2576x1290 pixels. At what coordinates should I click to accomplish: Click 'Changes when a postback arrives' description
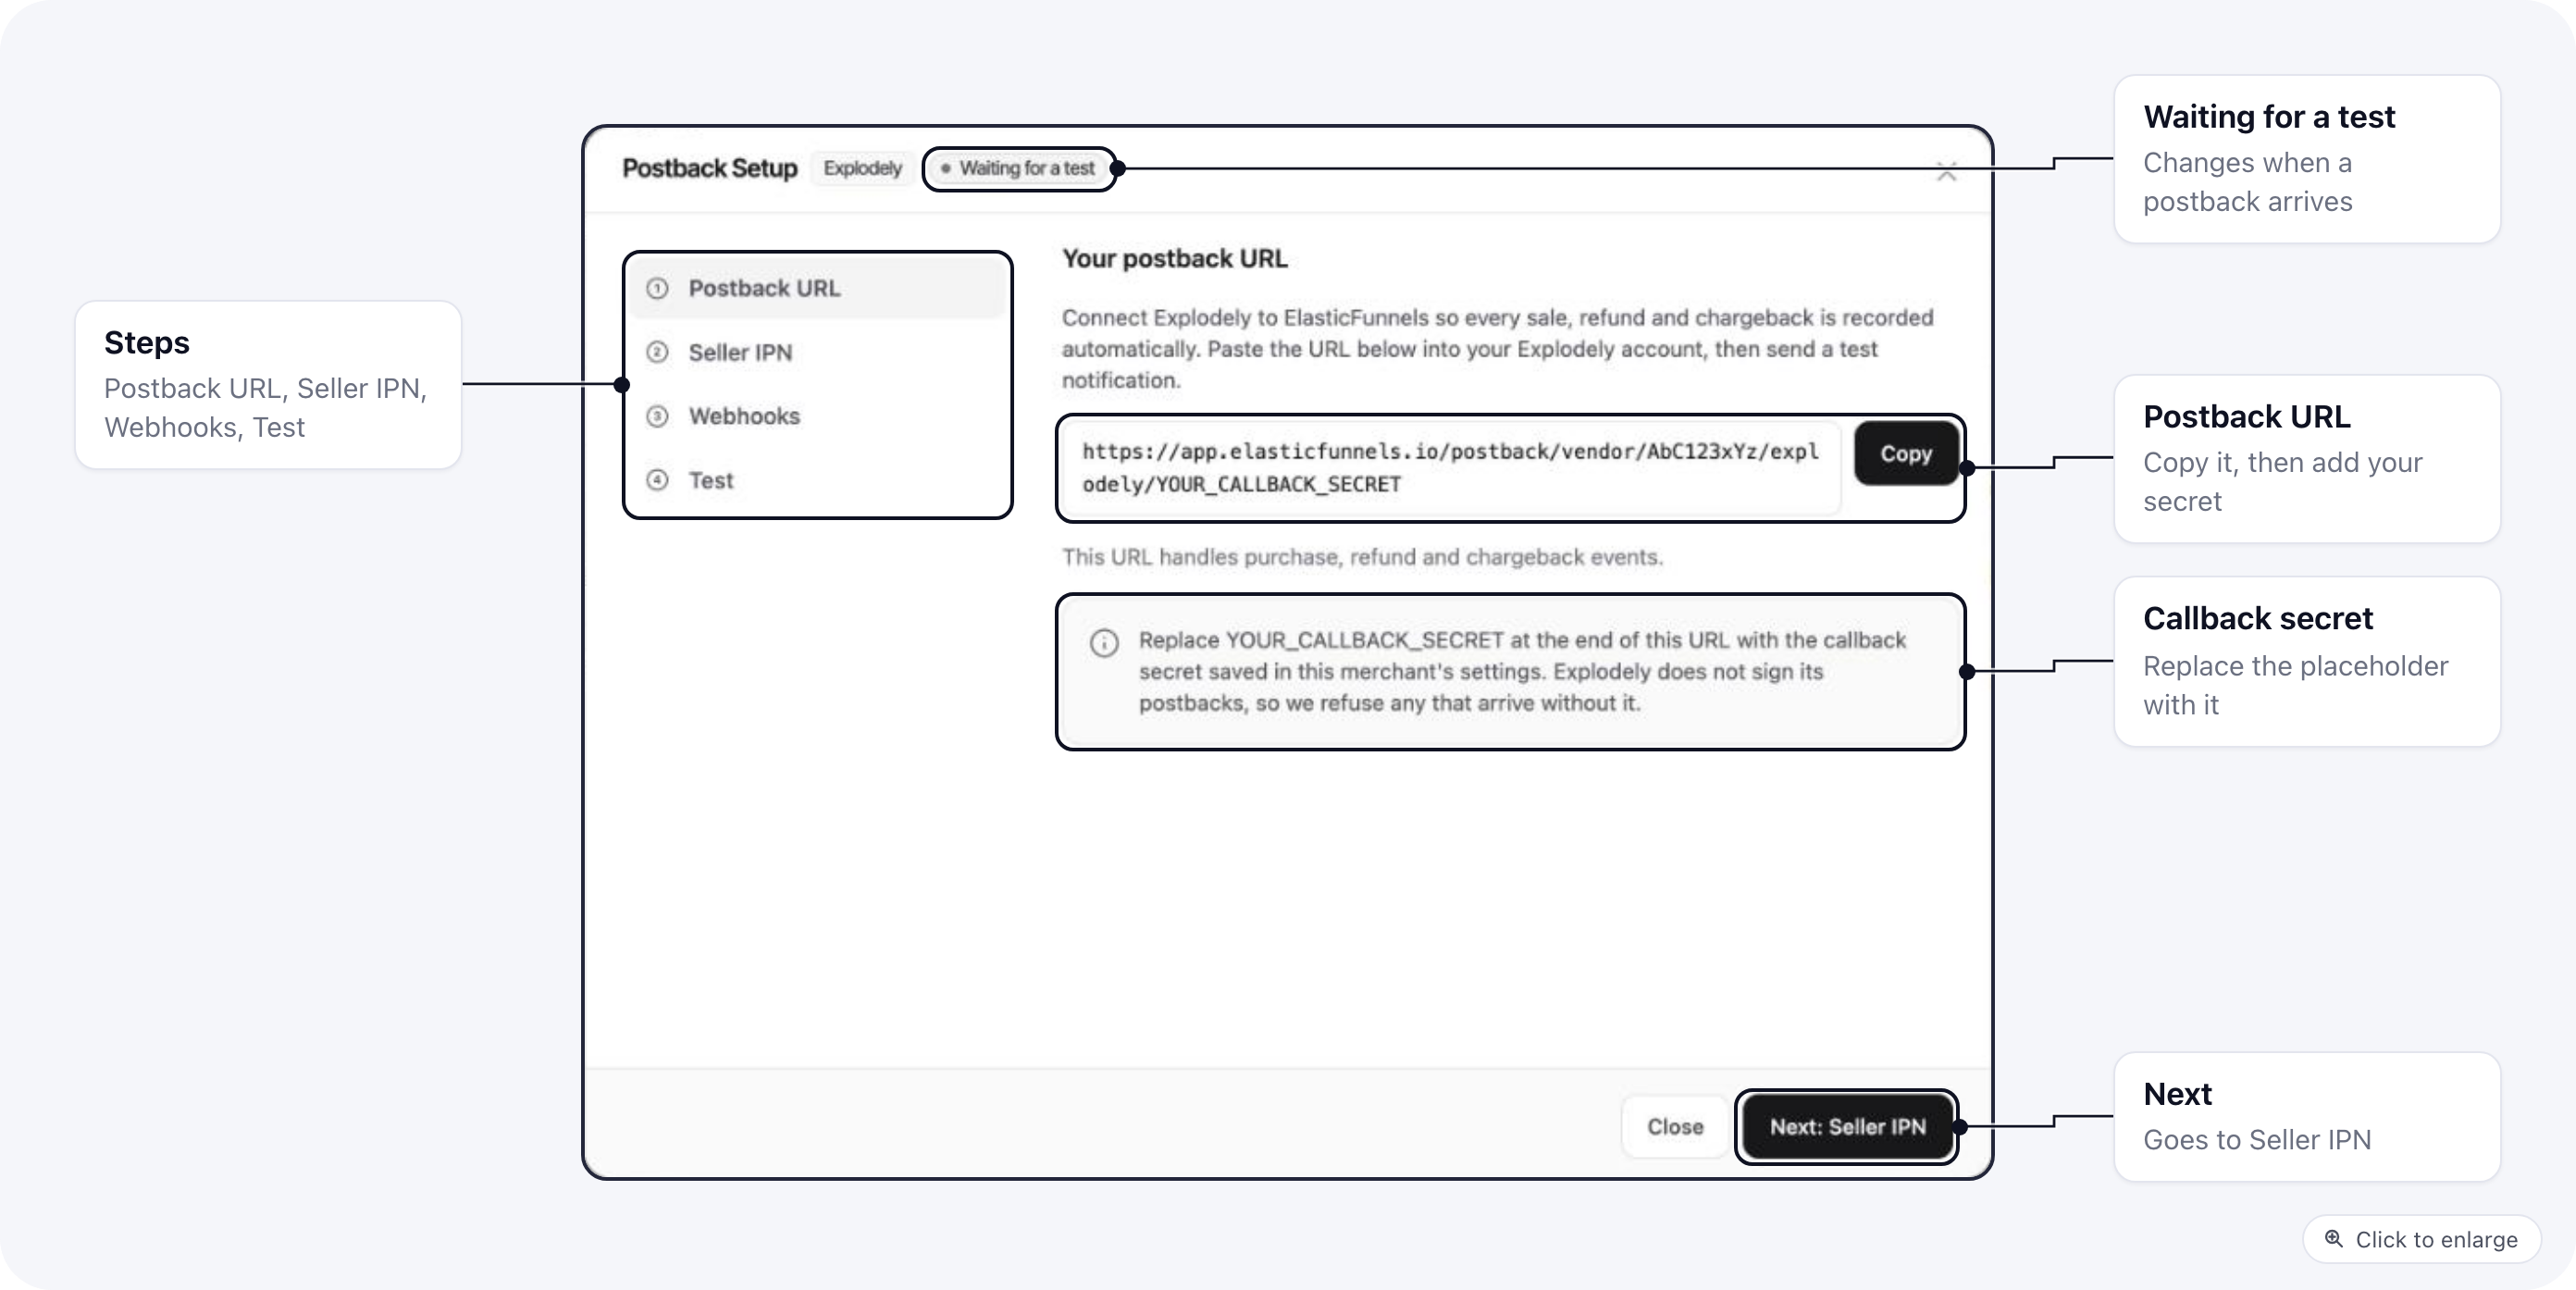pyautogui.click(x=2247, y=182)
